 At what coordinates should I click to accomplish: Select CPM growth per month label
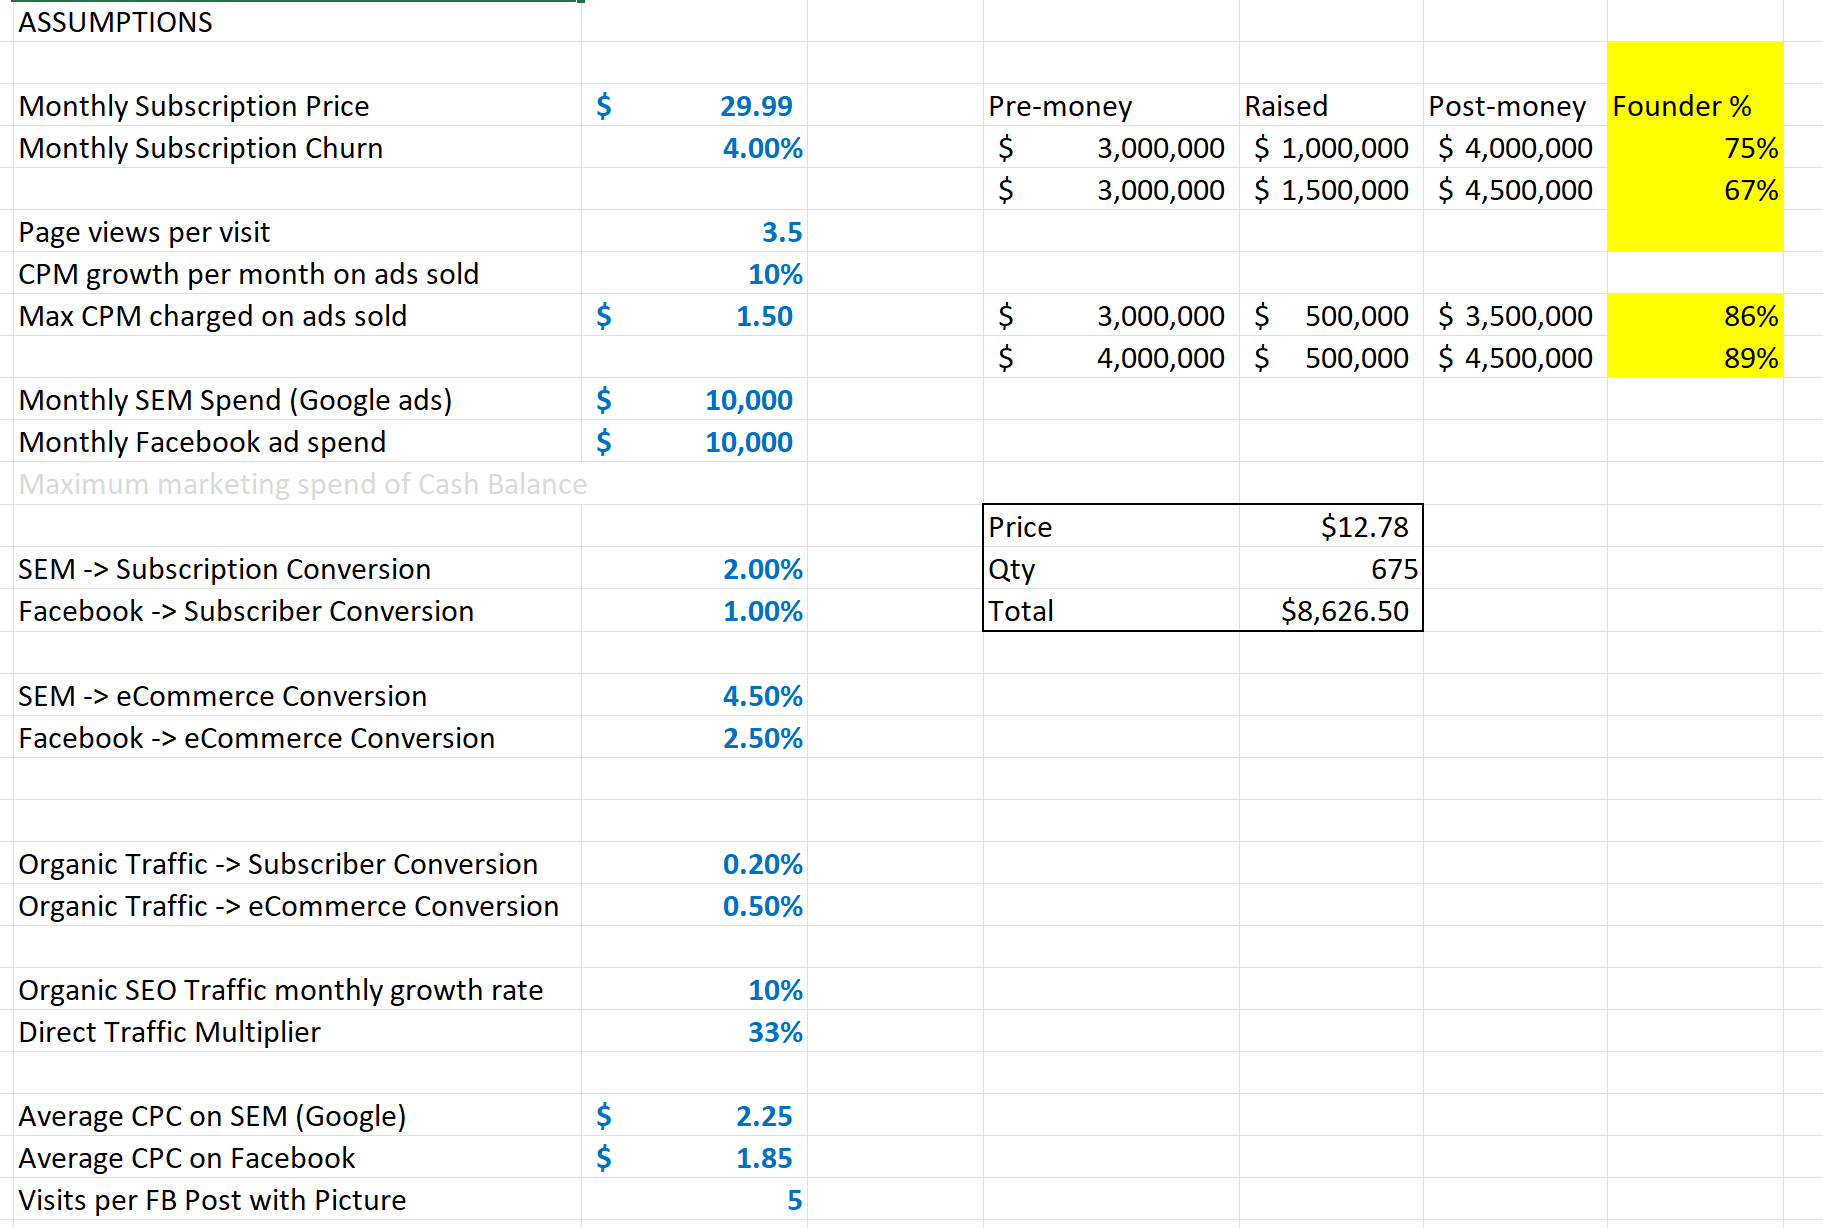[x=296, y=273]
